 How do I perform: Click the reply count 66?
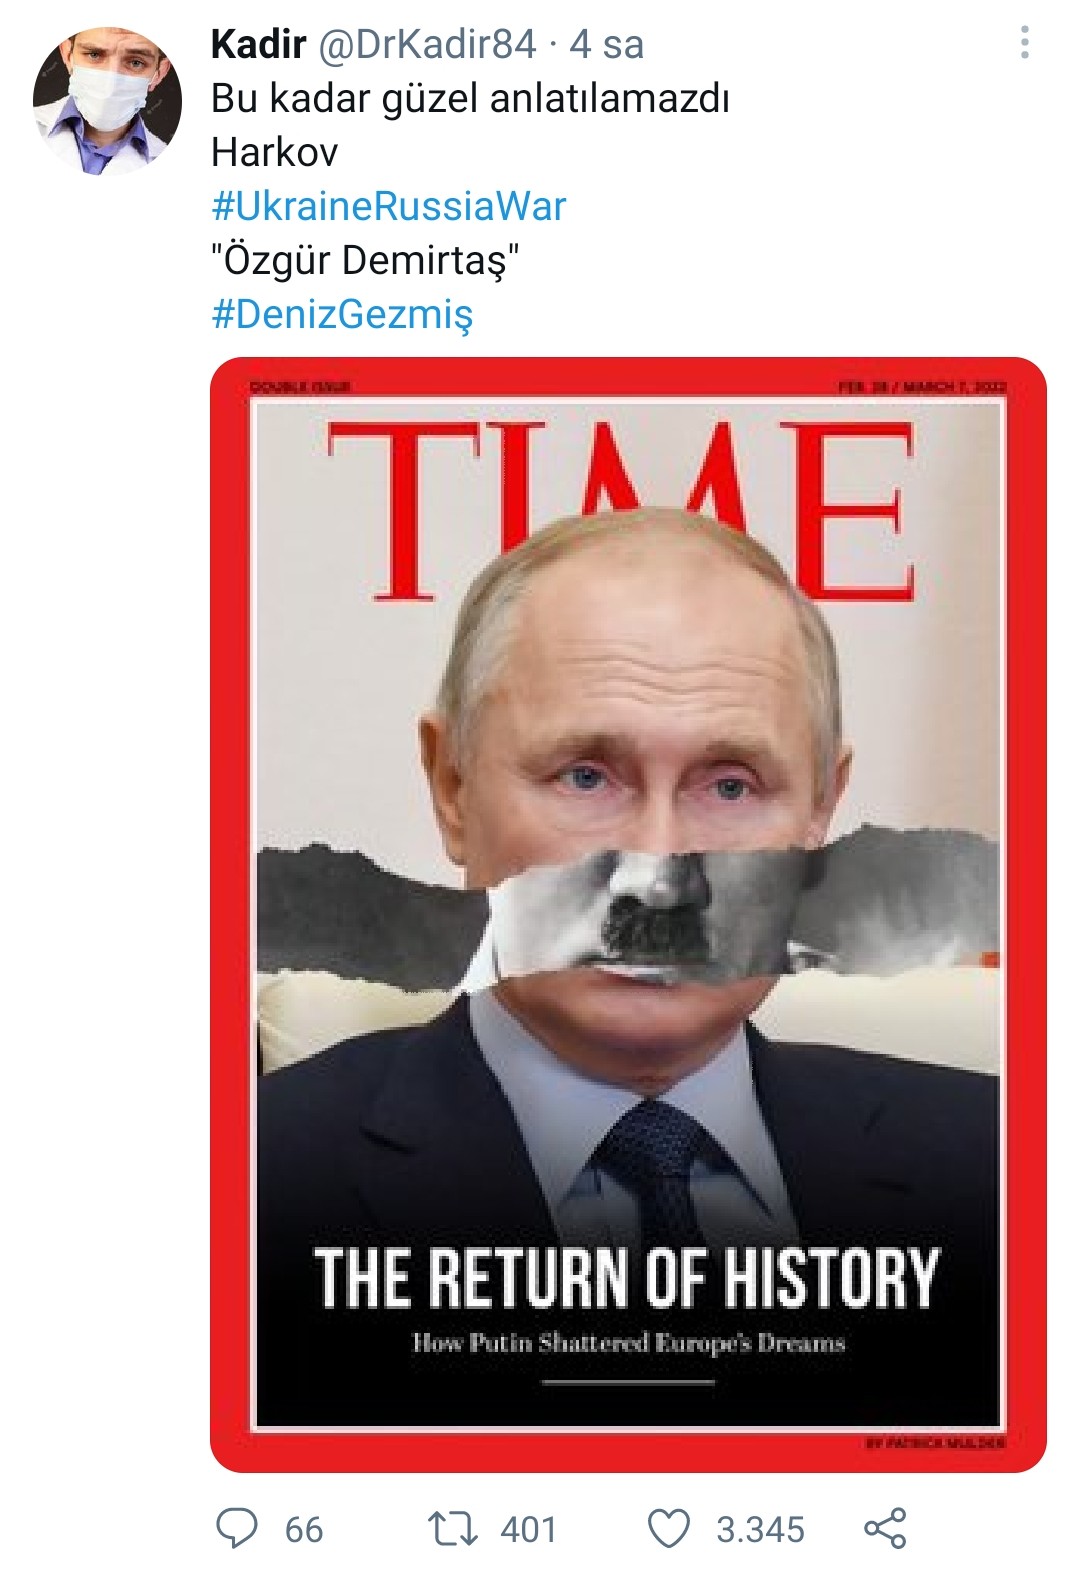click(x=304, y=1529)
